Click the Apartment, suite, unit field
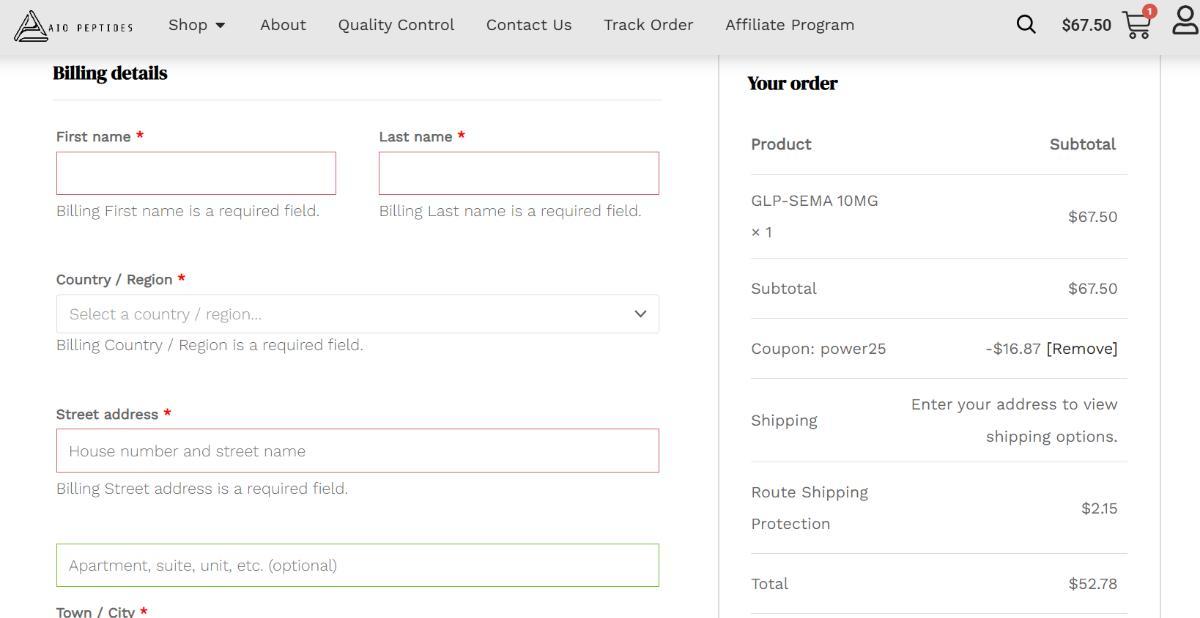The width and height of the screenshot is (1200, 618). (x=357, y=565)
